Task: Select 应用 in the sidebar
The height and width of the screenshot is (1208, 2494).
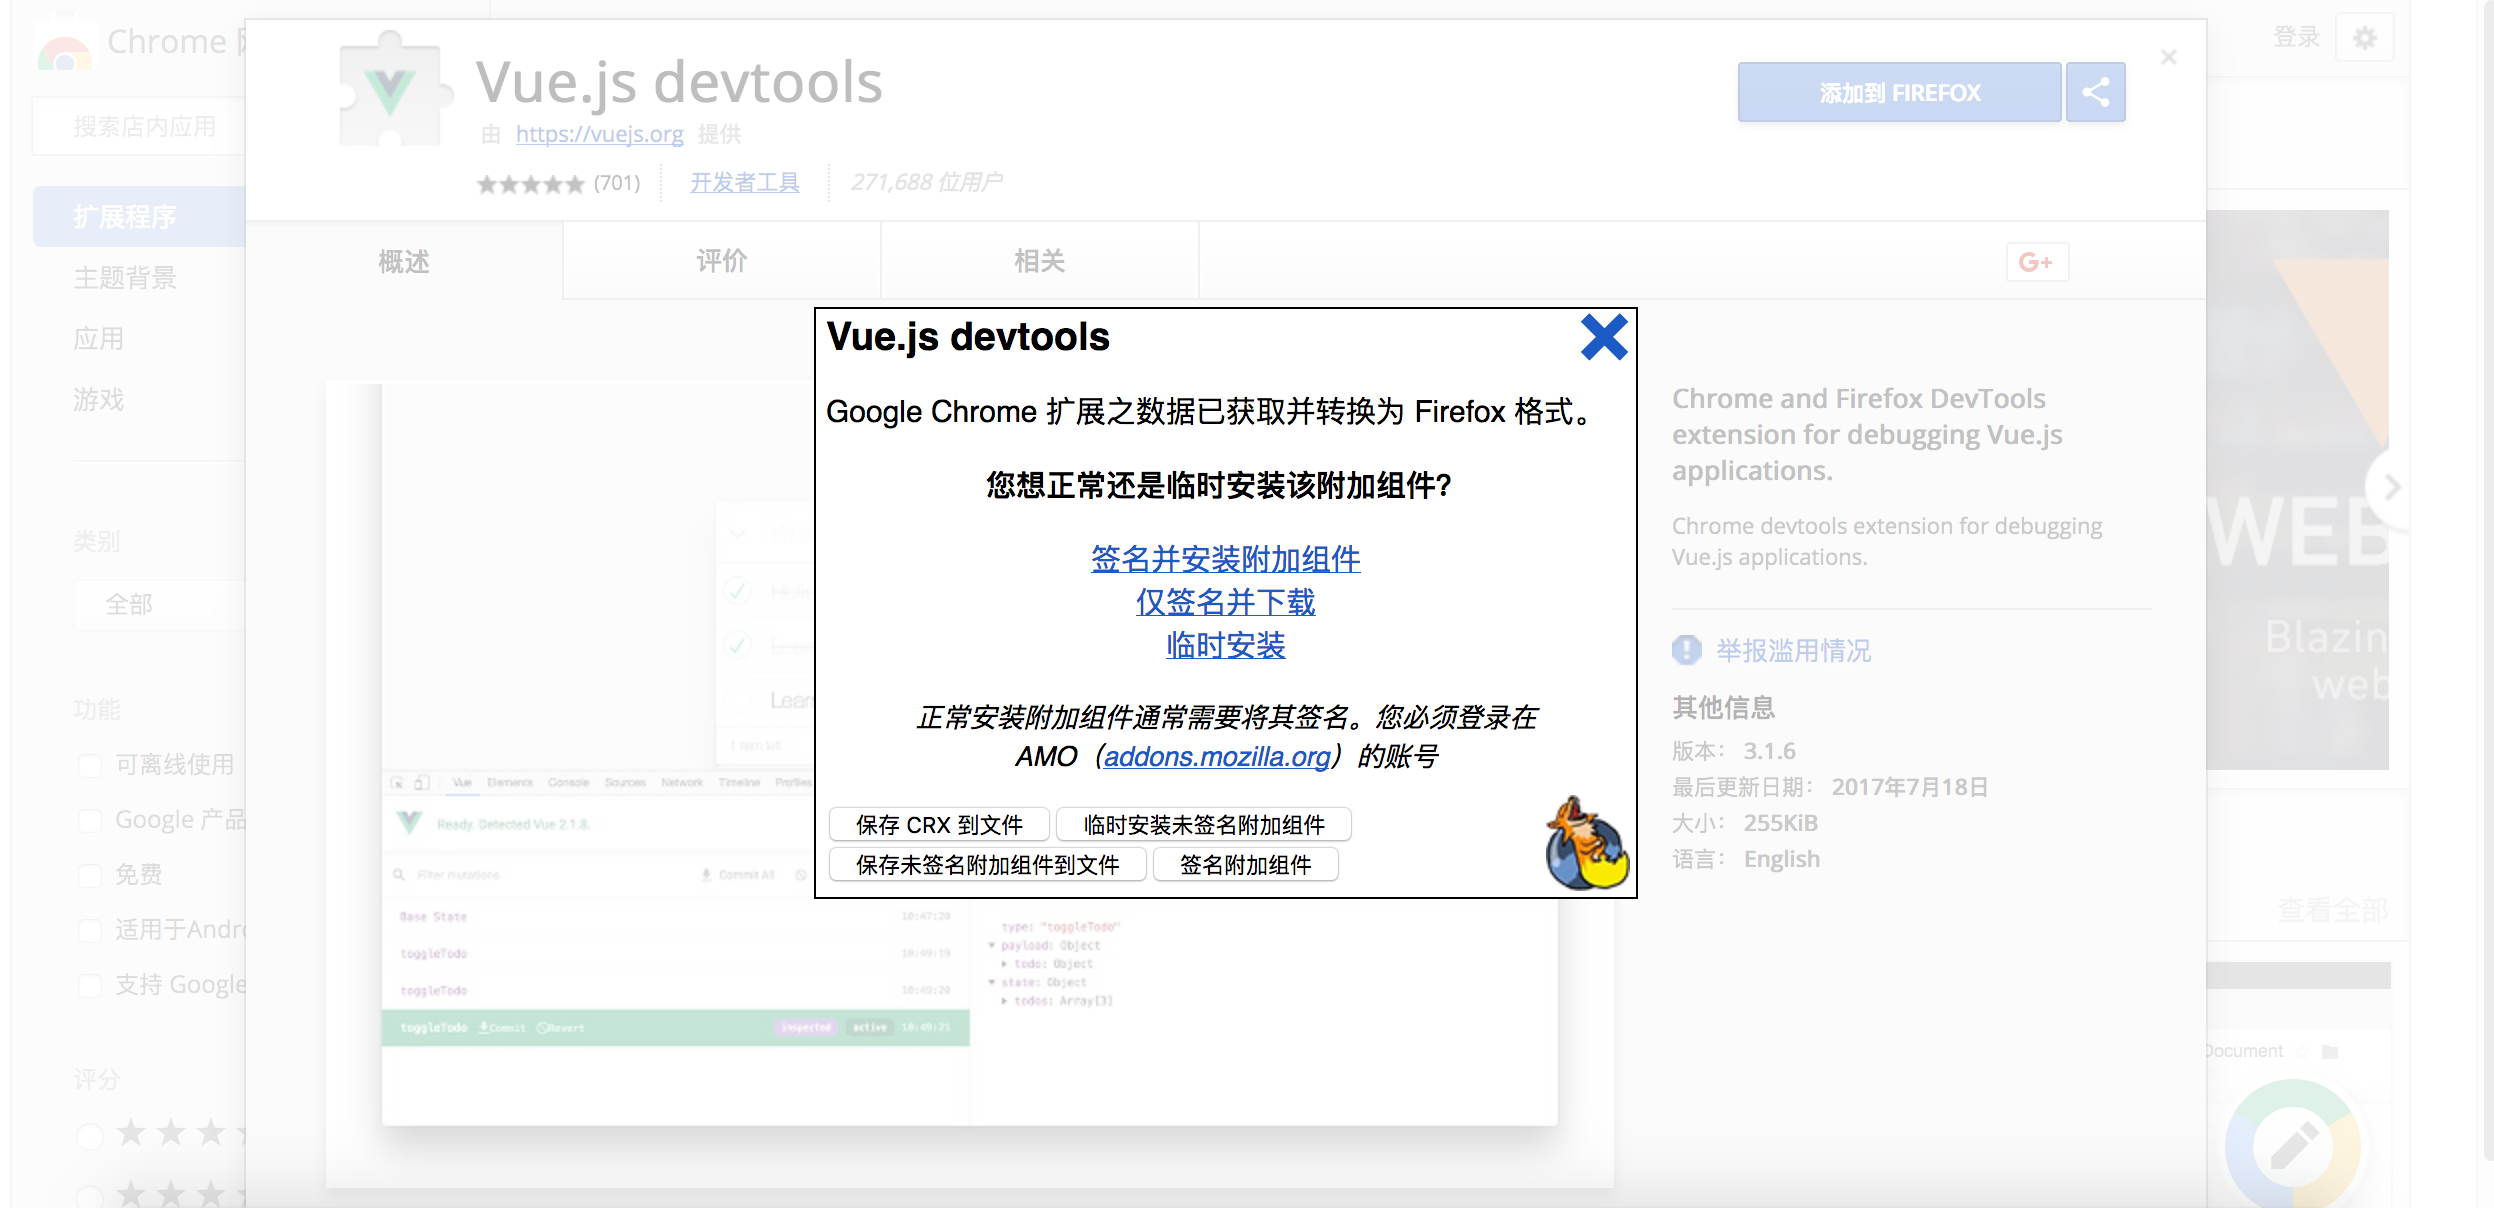Action: click(99, 339)
